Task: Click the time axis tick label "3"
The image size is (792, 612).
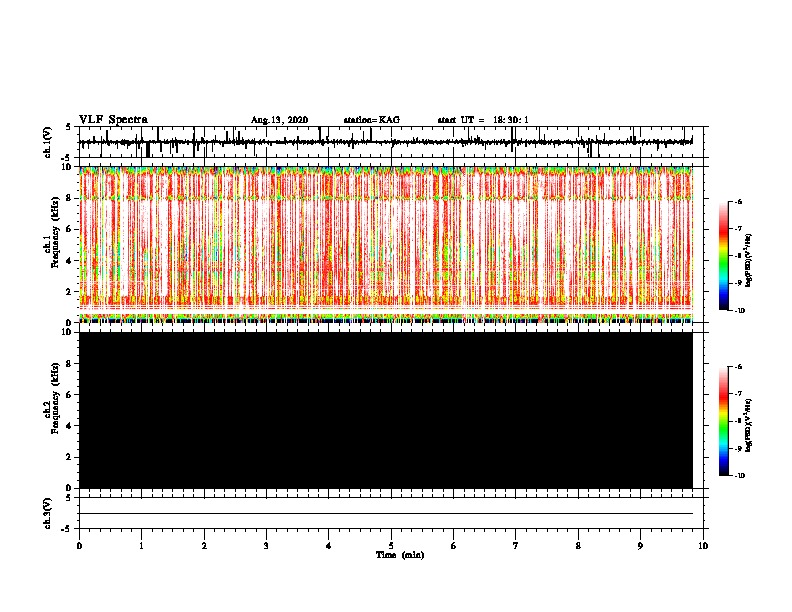Action: (x=266, y=546)
